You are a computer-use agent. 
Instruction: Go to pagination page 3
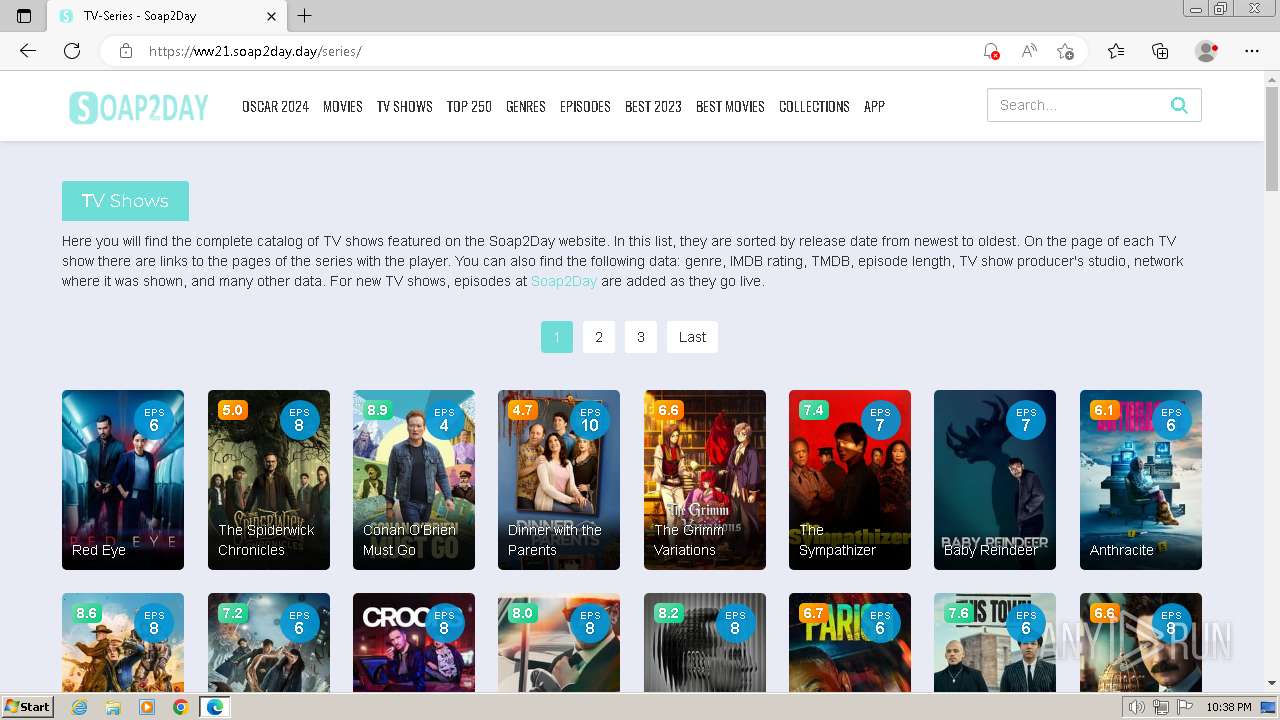(x=641, y=337)
